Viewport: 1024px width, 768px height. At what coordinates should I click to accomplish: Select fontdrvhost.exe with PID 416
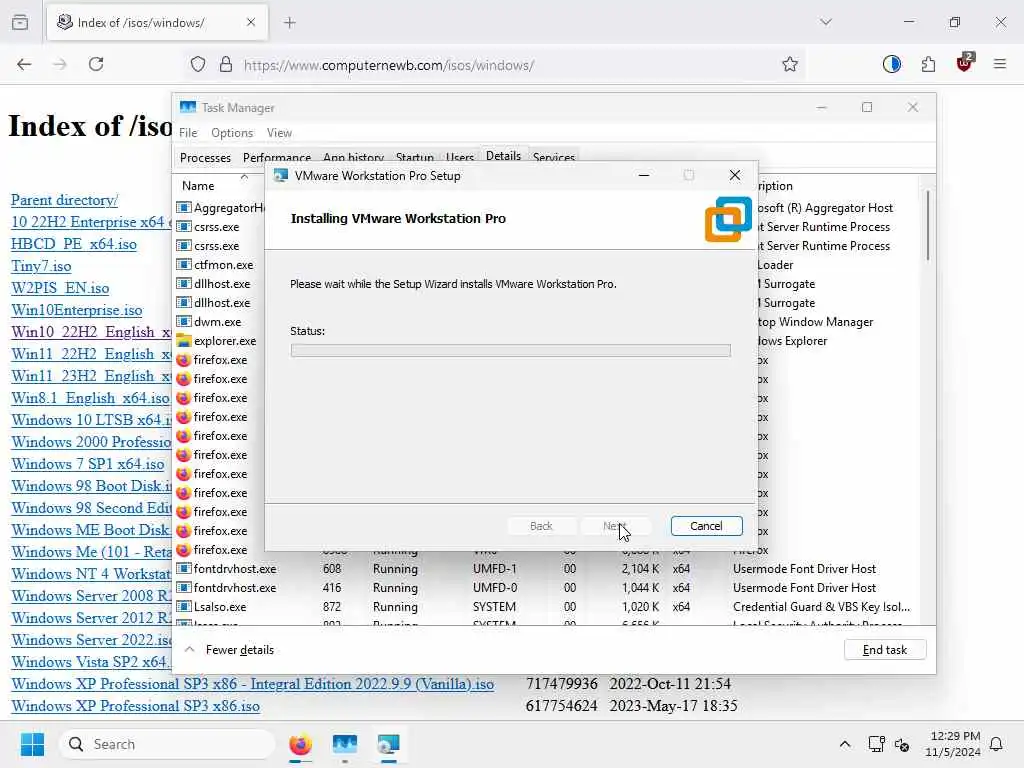(548, 588)
